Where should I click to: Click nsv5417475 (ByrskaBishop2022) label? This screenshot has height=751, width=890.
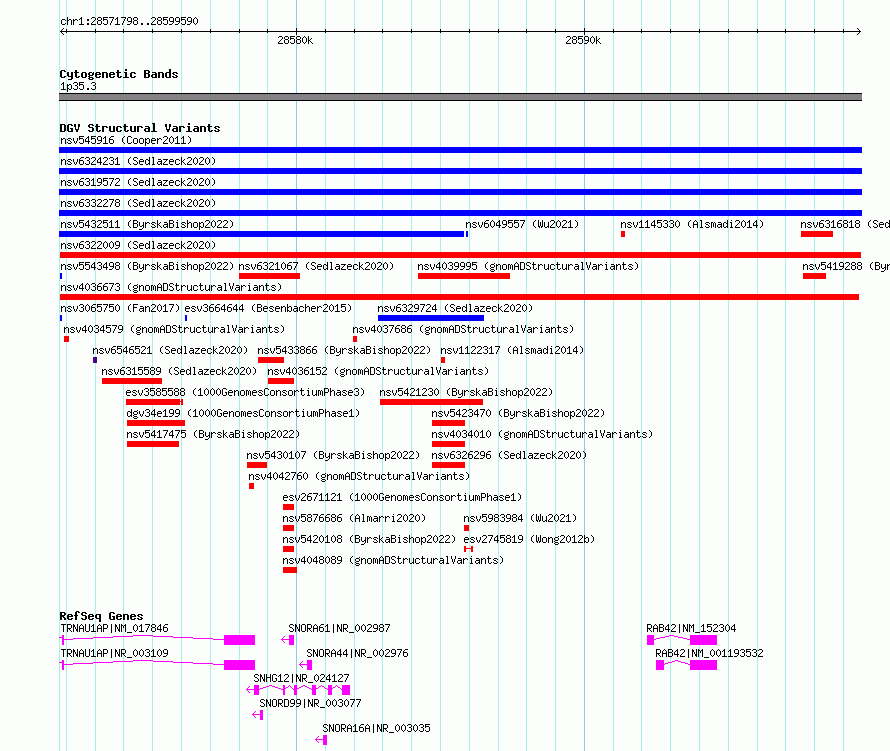pos(213,434)
